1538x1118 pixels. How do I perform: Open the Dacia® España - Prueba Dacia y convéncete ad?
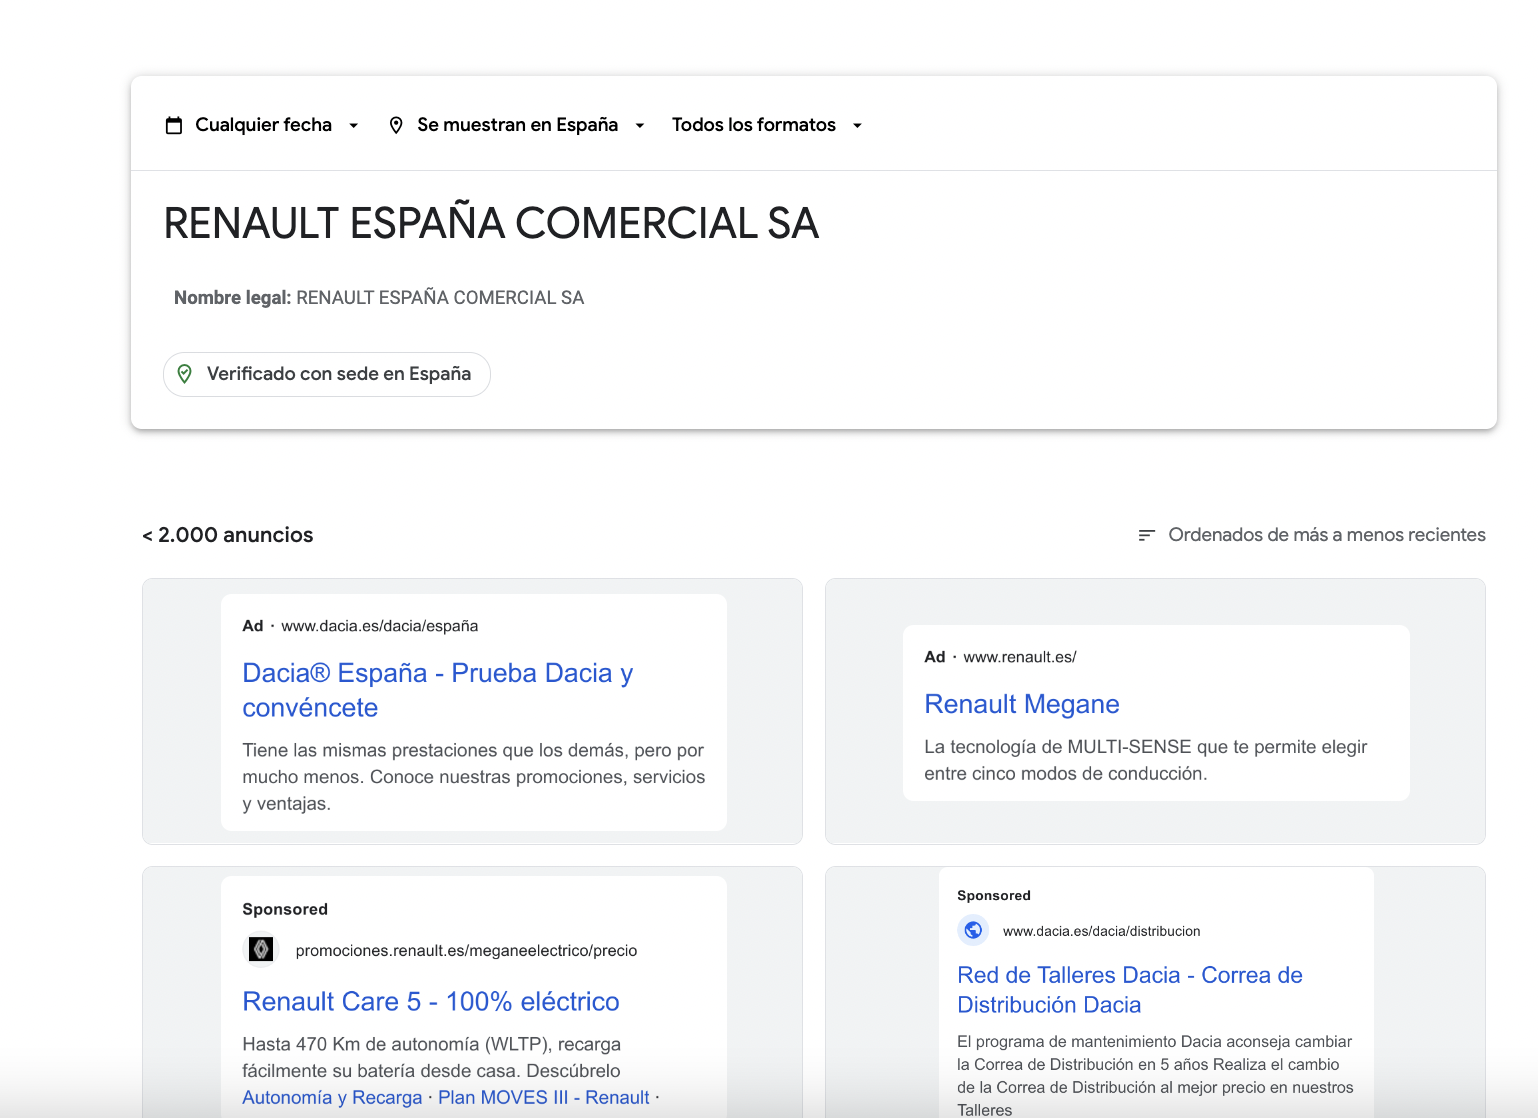click(x=438, y=690)
